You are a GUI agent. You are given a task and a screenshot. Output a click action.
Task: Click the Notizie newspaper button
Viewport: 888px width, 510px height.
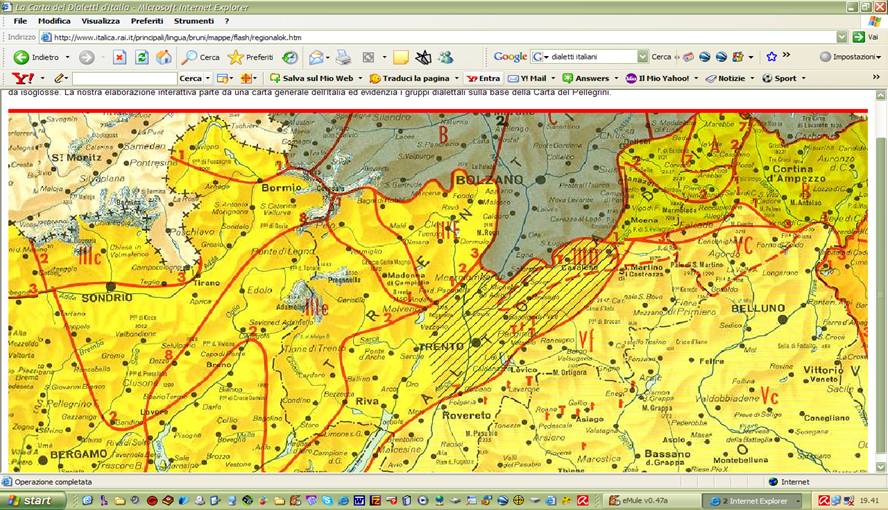725,78
